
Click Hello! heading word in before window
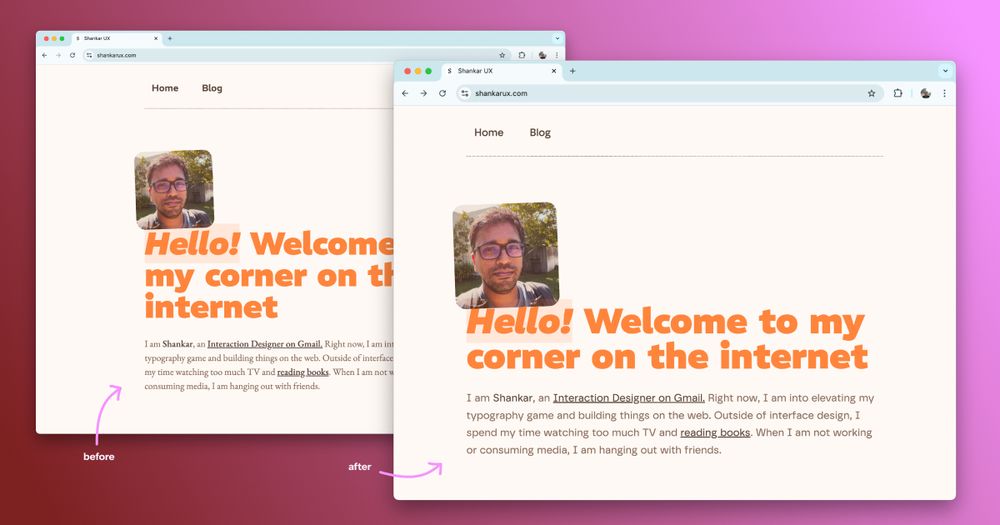[192, 244]
